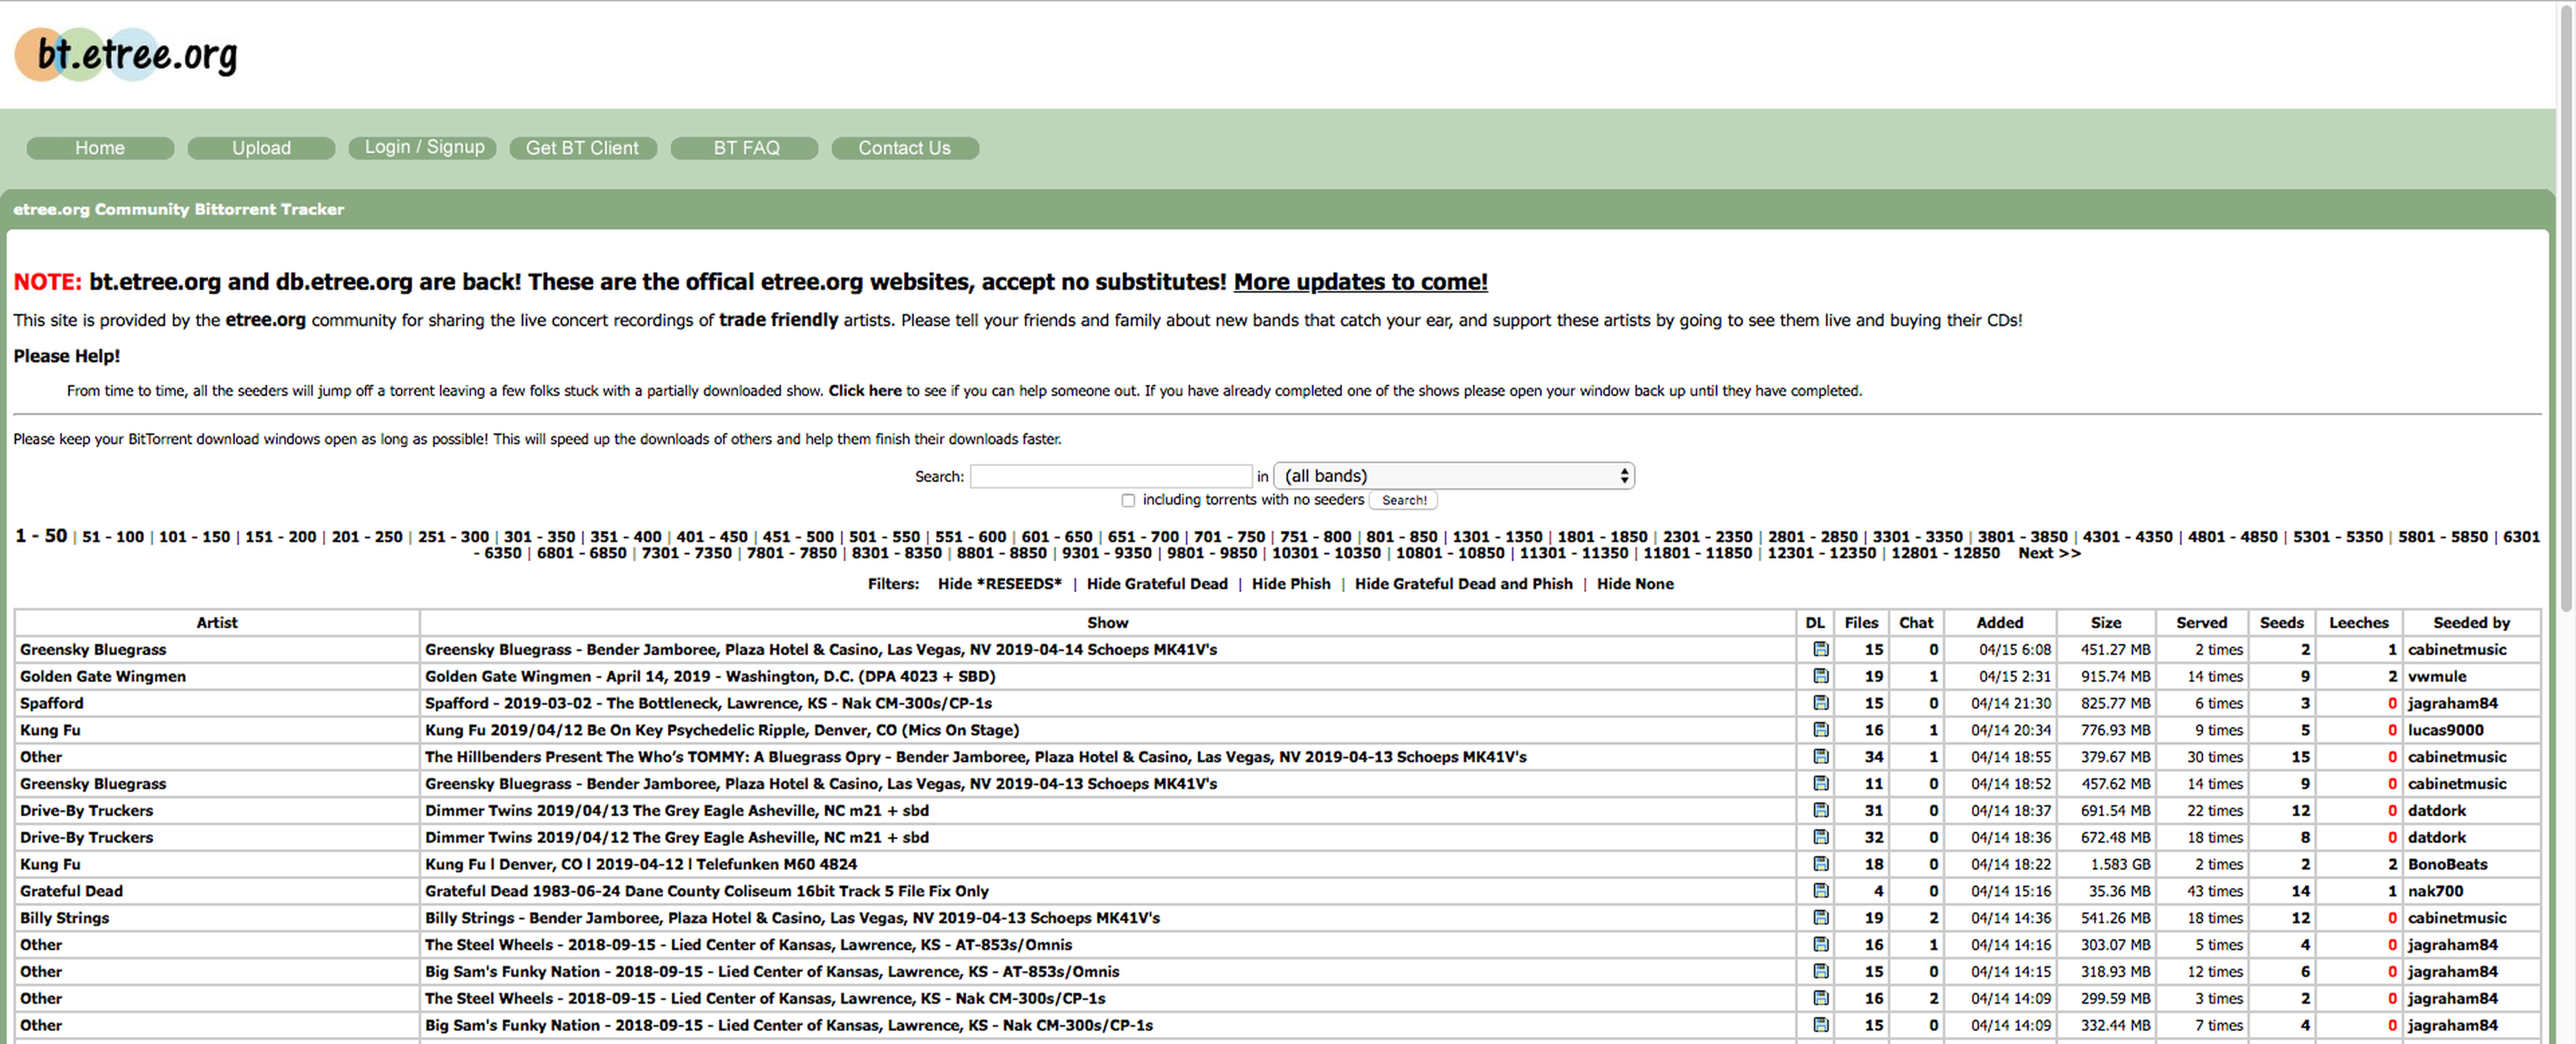Viewport: 2576px width, 1044px height.
Task: Open Hillbenders TOMMY Bluegrass Opry show link
Action: [975, 757]
